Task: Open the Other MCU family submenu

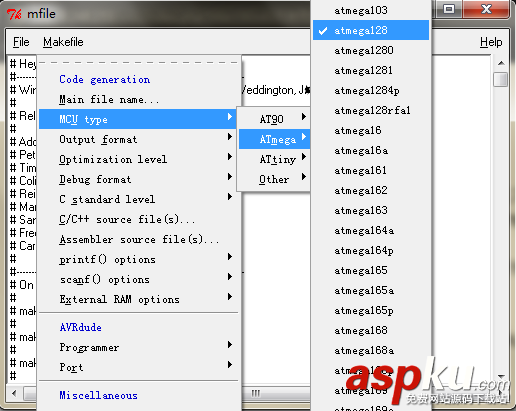Action: (275, 179)
